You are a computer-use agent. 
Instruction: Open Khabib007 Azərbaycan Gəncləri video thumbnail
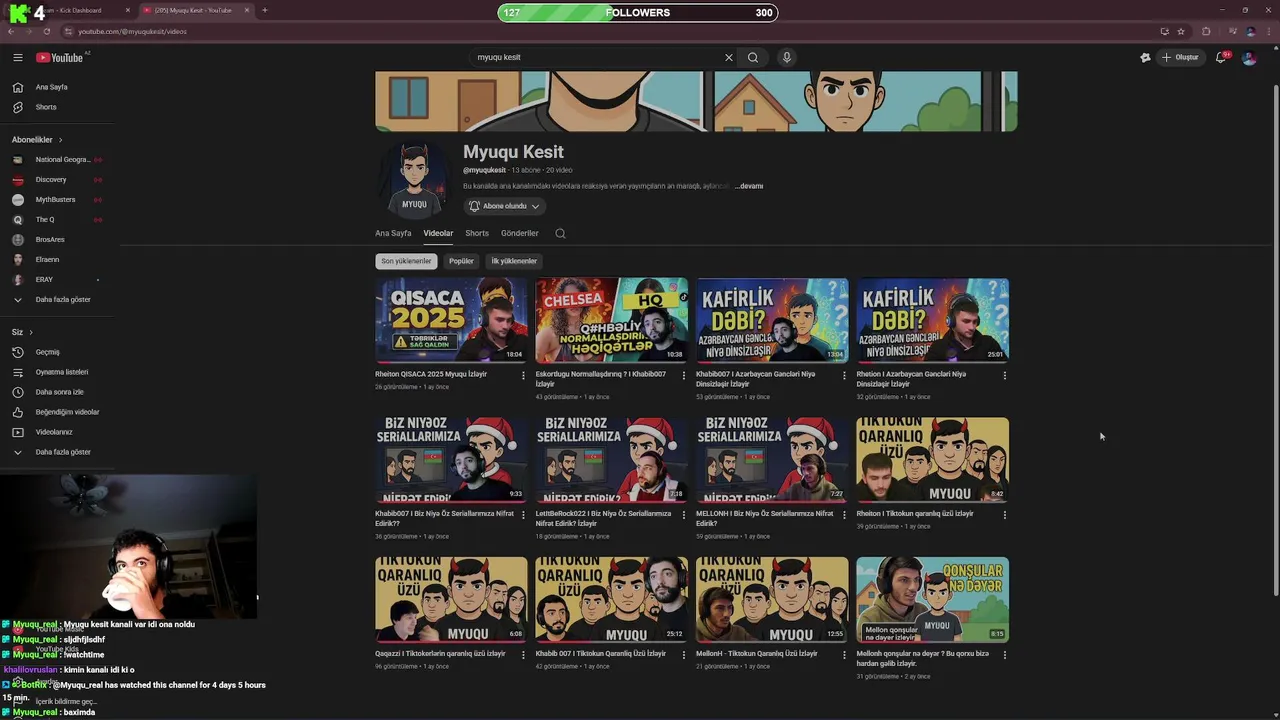point(772,320)
